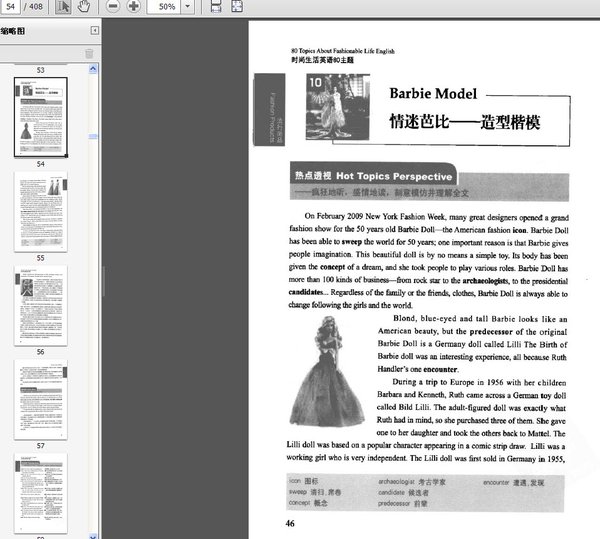Zoom in with the plus button

pyautogui.click(x=133, y=7)
